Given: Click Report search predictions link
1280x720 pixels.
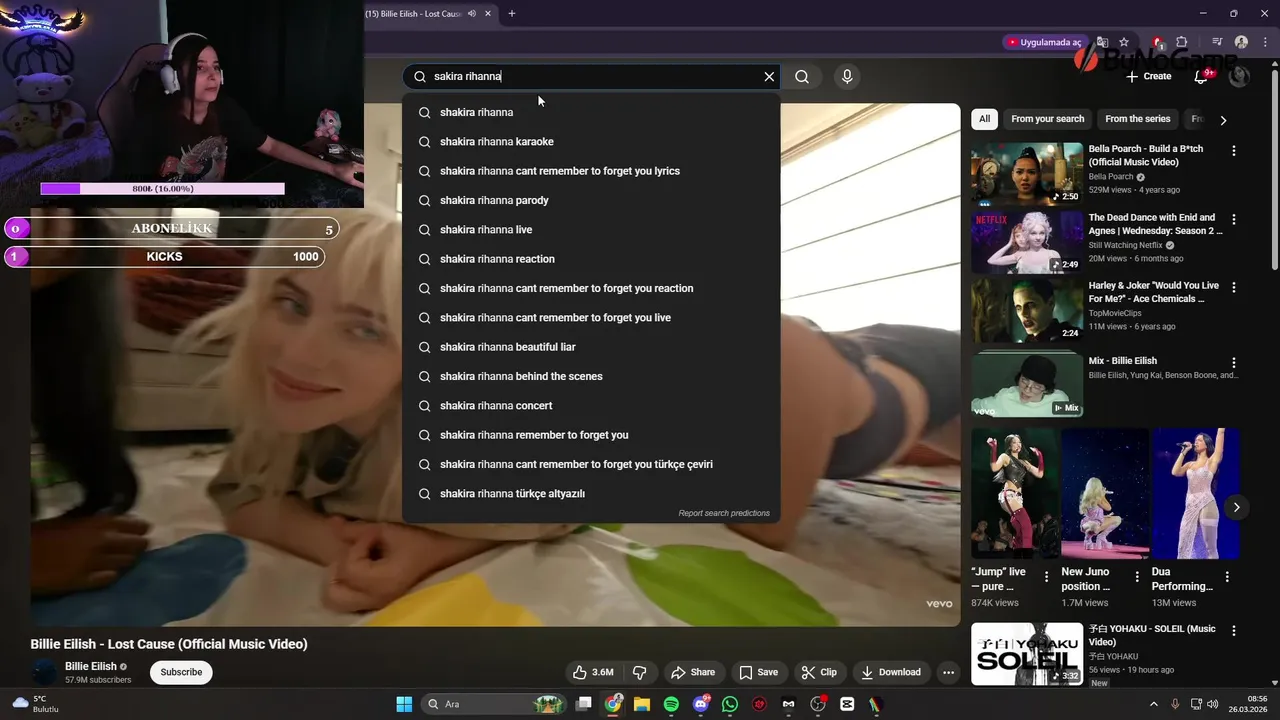Looking at the screenshot, I should [x=724, y=513].
